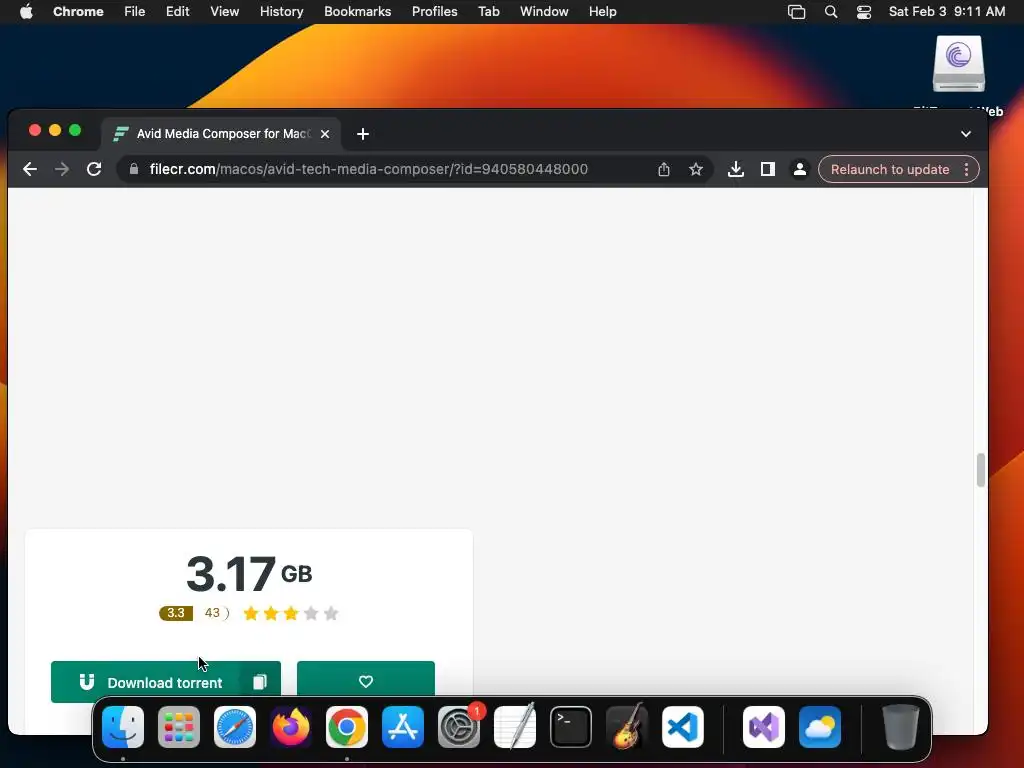The width and height of the screenshot is (1024, 768).
Task: Open Launchpad from the Dock
Action: (x=179, y=727)
